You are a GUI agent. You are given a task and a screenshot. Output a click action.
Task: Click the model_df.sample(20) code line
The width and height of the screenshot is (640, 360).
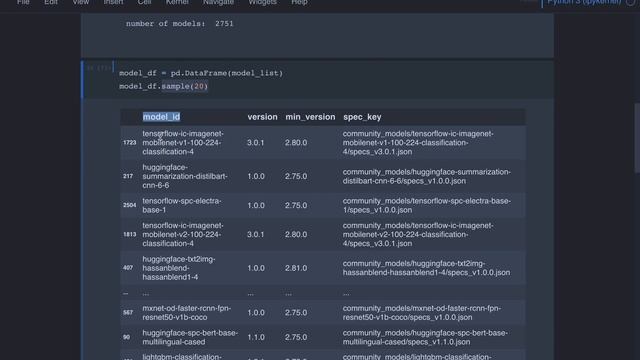pos(164,86)
